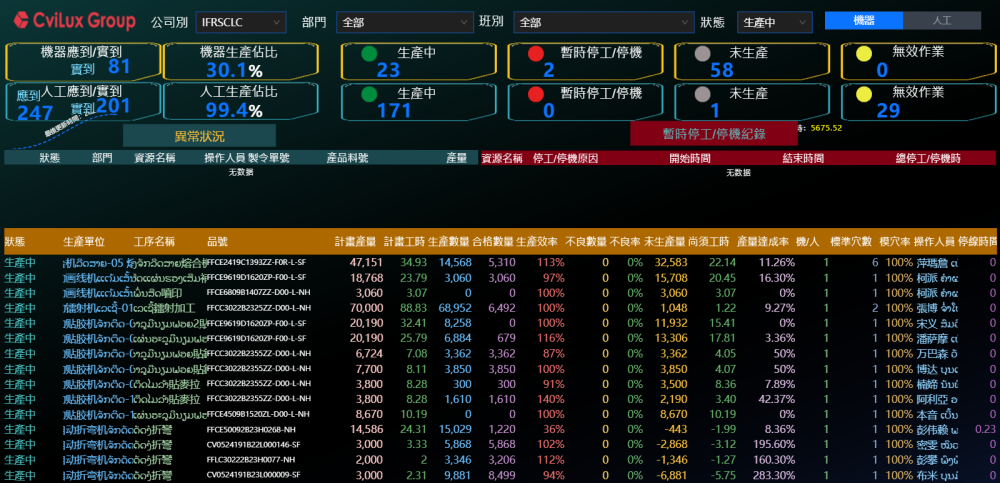Click the 暫時停工/停機紀錄 red button
The height and width of the screenshot is (483, 1000).
pos(713,134)
